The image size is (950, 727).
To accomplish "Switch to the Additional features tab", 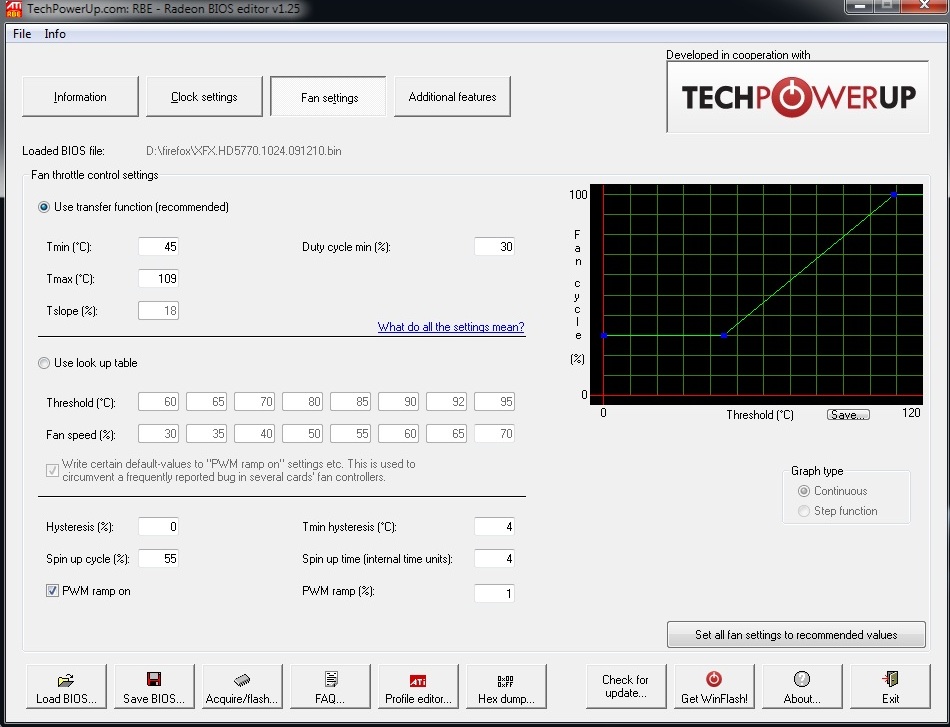I will coord(453,96).
